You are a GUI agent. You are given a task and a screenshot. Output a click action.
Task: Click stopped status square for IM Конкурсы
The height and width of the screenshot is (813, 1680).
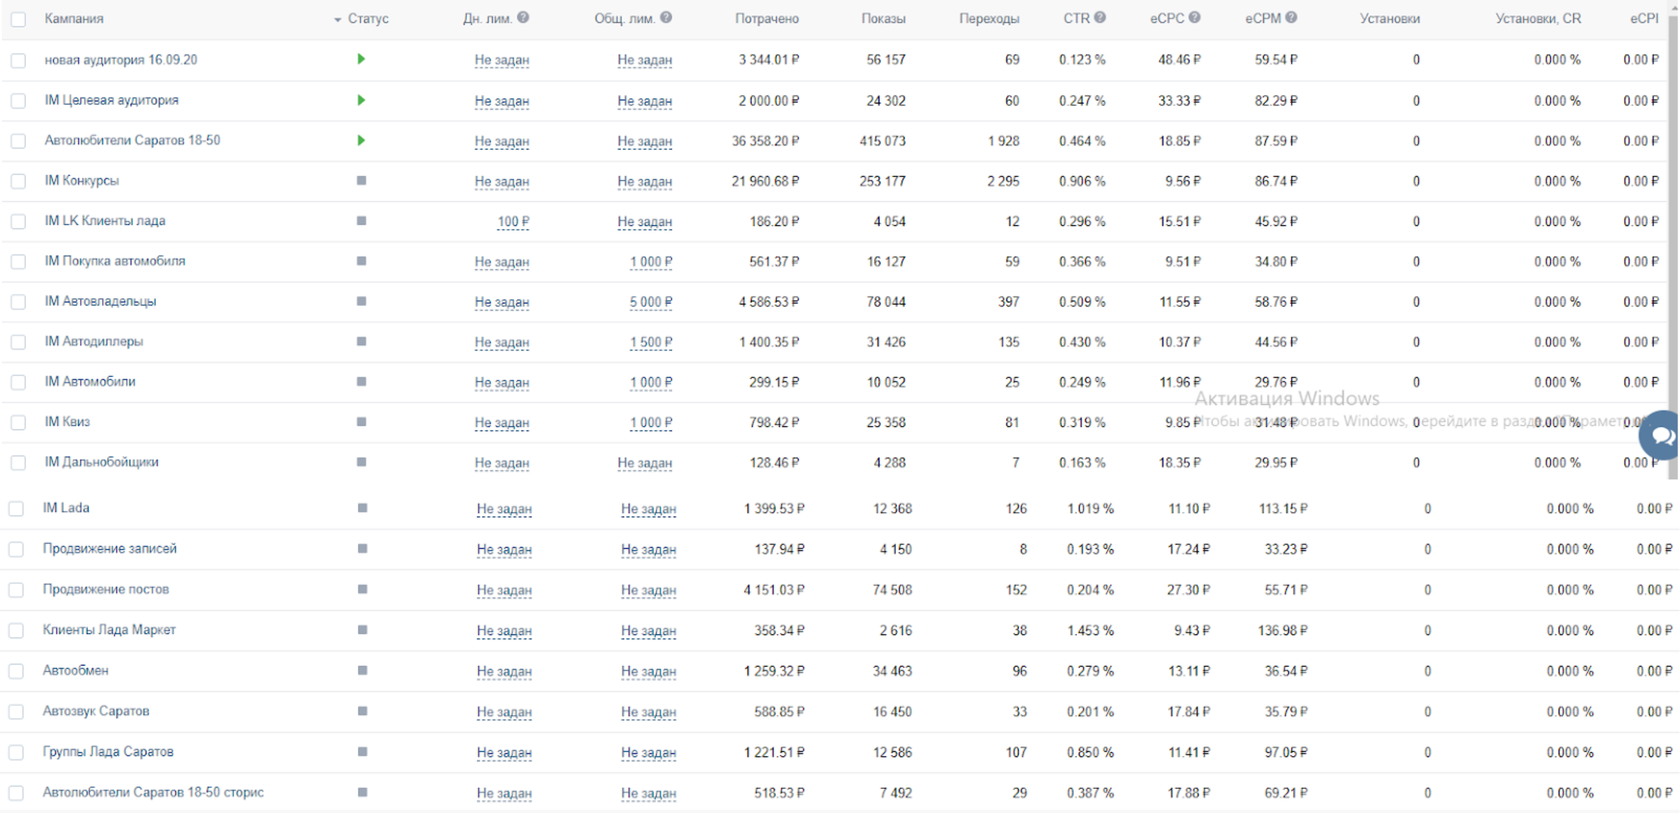coord(361,181)
